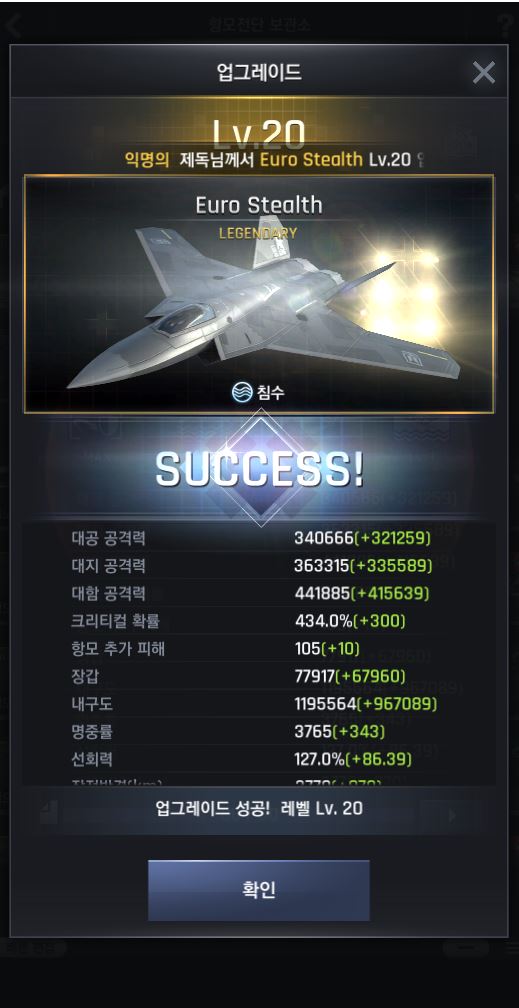This screenshot has width=519, height=1008.
Task: Tap the SUCCESS! diamond banner
Action: point(260,470)
